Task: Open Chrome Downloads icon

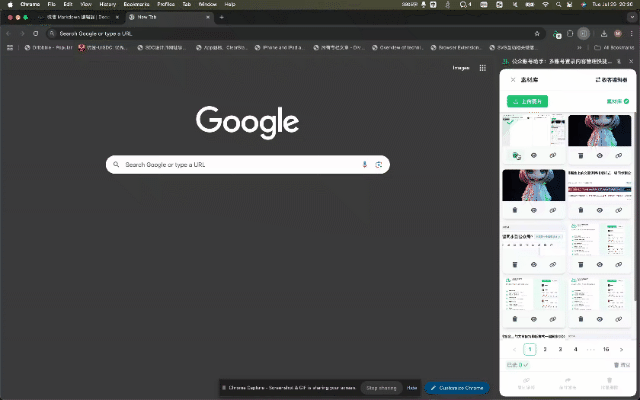Action: [604, 34]
